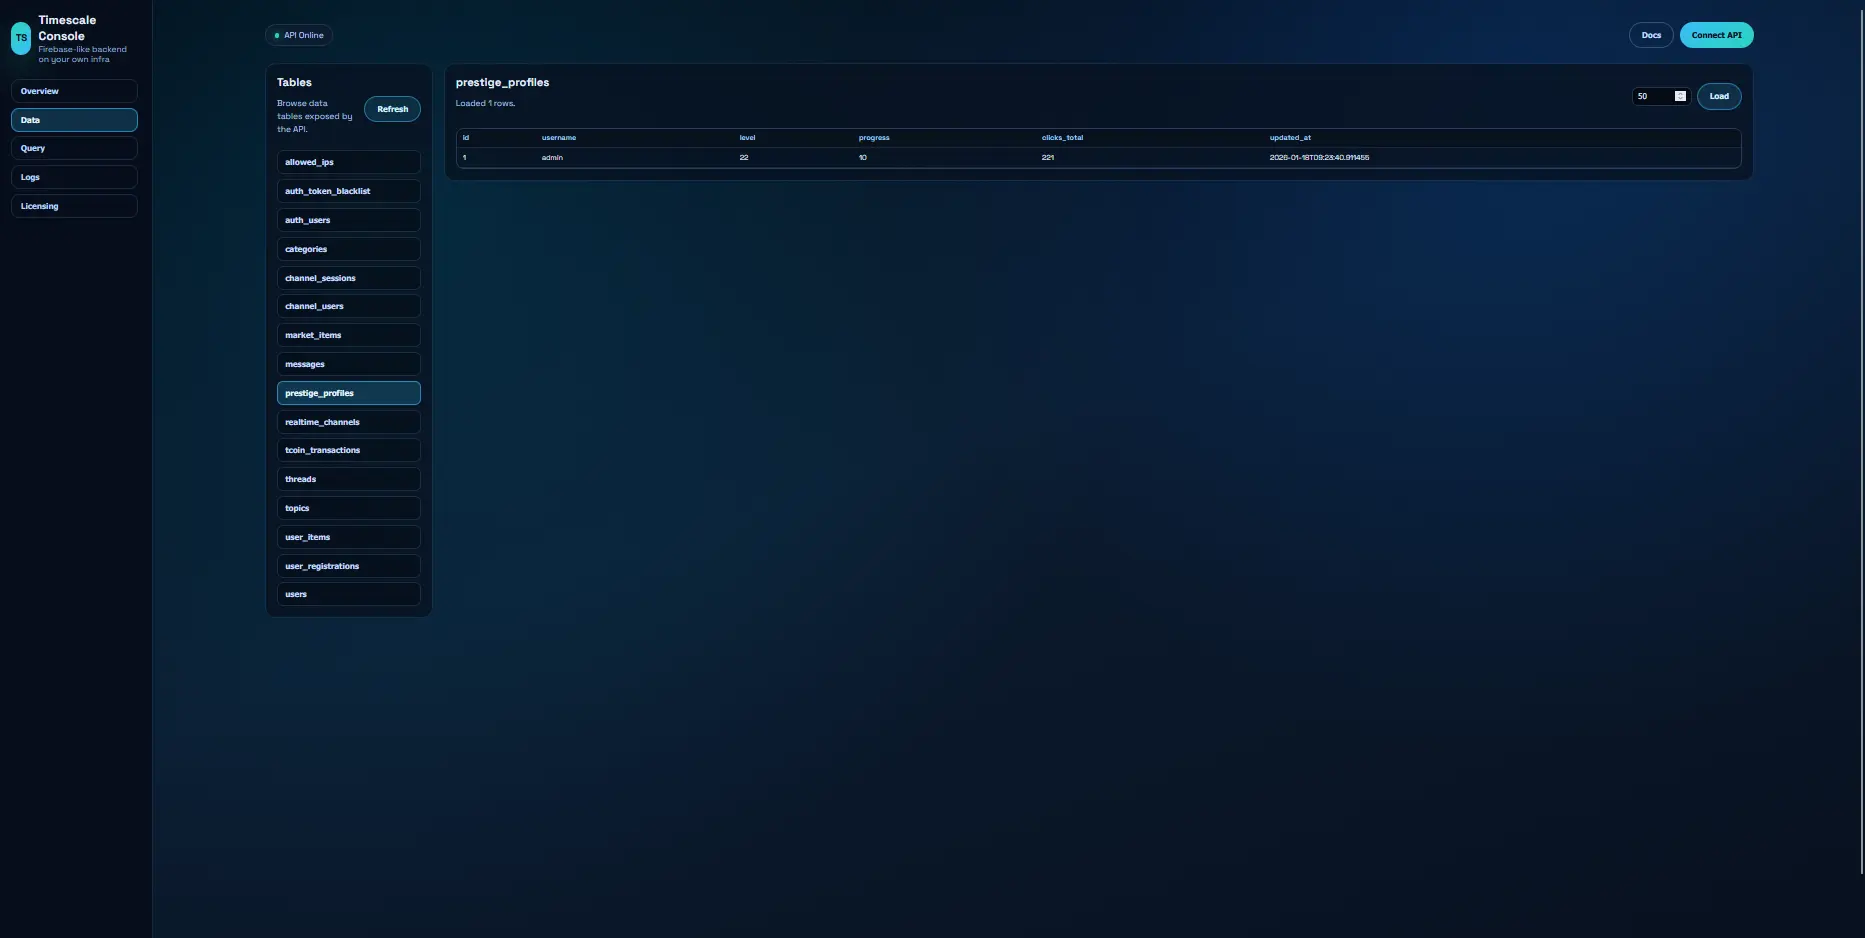Image resolution: width=1865 pixels, height=938 pixels.
Task: Click the Load rows button
Action: [1718, 97]
